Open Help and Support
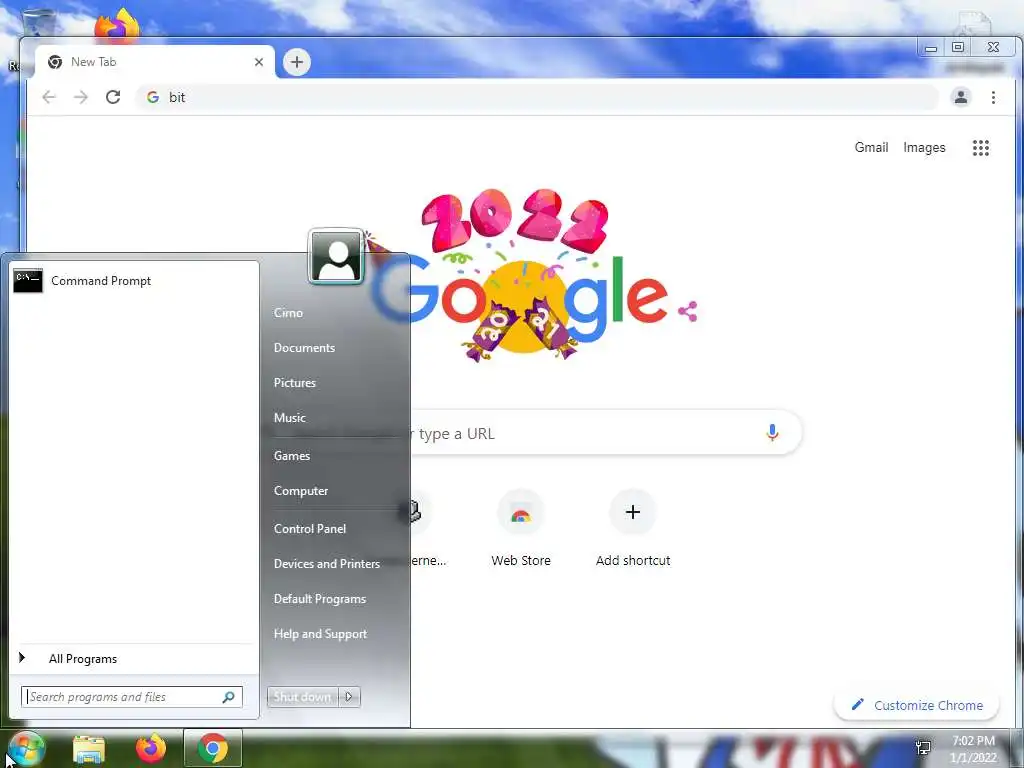The width and height of the screenshot is (1024, 768). click(320, 634)
